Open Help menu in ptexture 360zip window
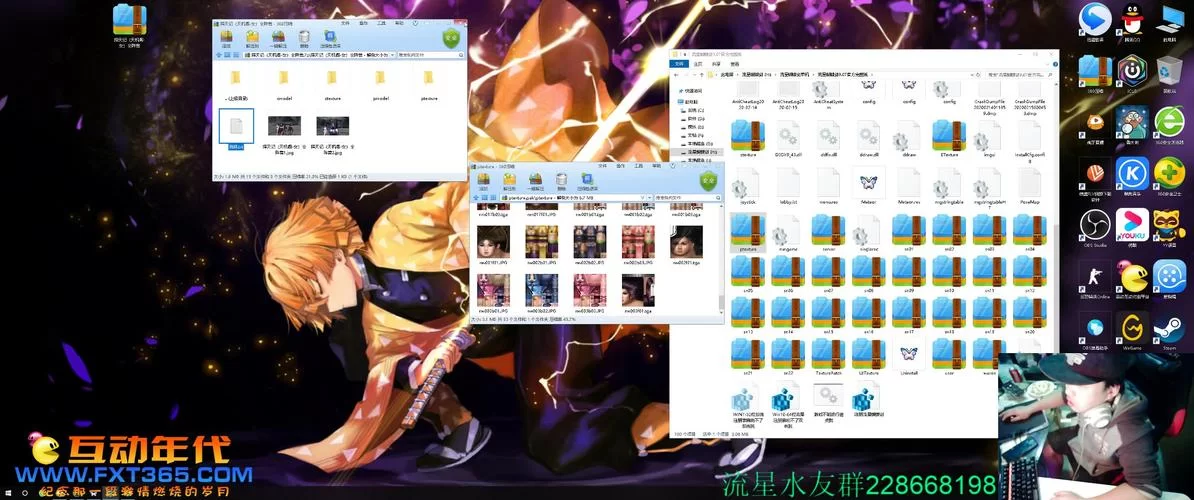The width and height of the screenshot is (1194, 500). [x=656, y=165]
